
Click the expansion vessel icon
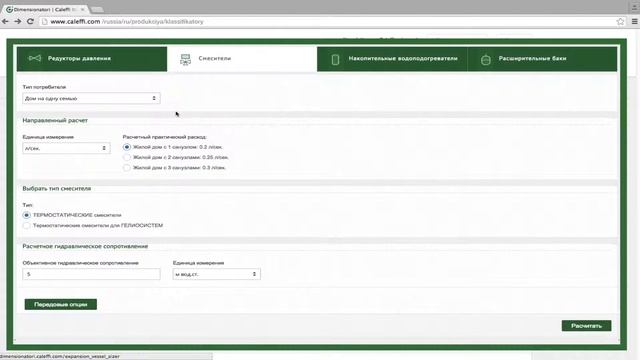[x=485, y=60]
